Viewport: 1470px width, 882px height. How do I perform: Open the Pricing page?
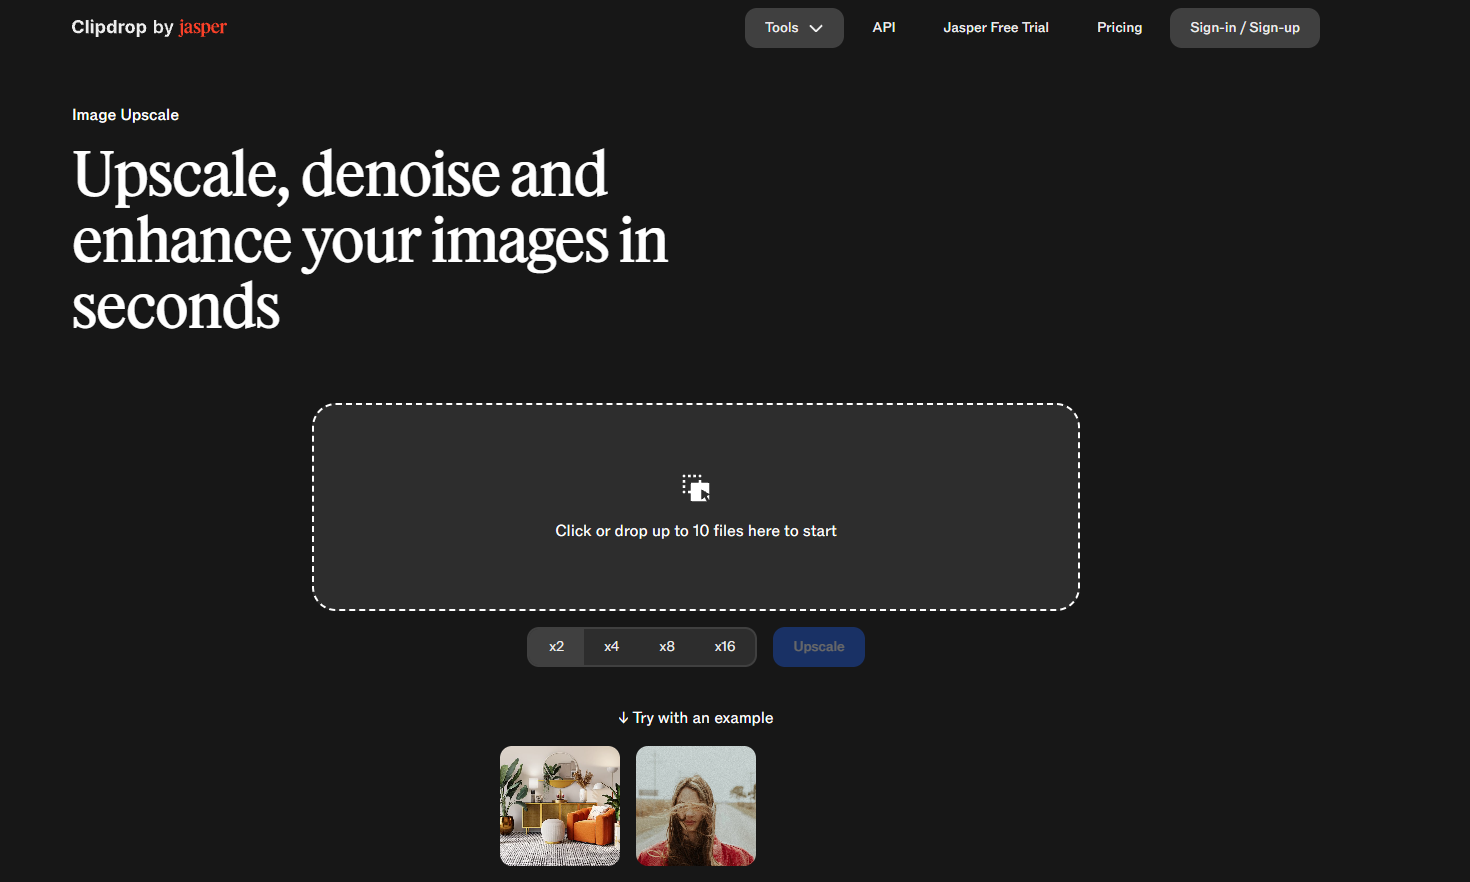pos(1119,28)
